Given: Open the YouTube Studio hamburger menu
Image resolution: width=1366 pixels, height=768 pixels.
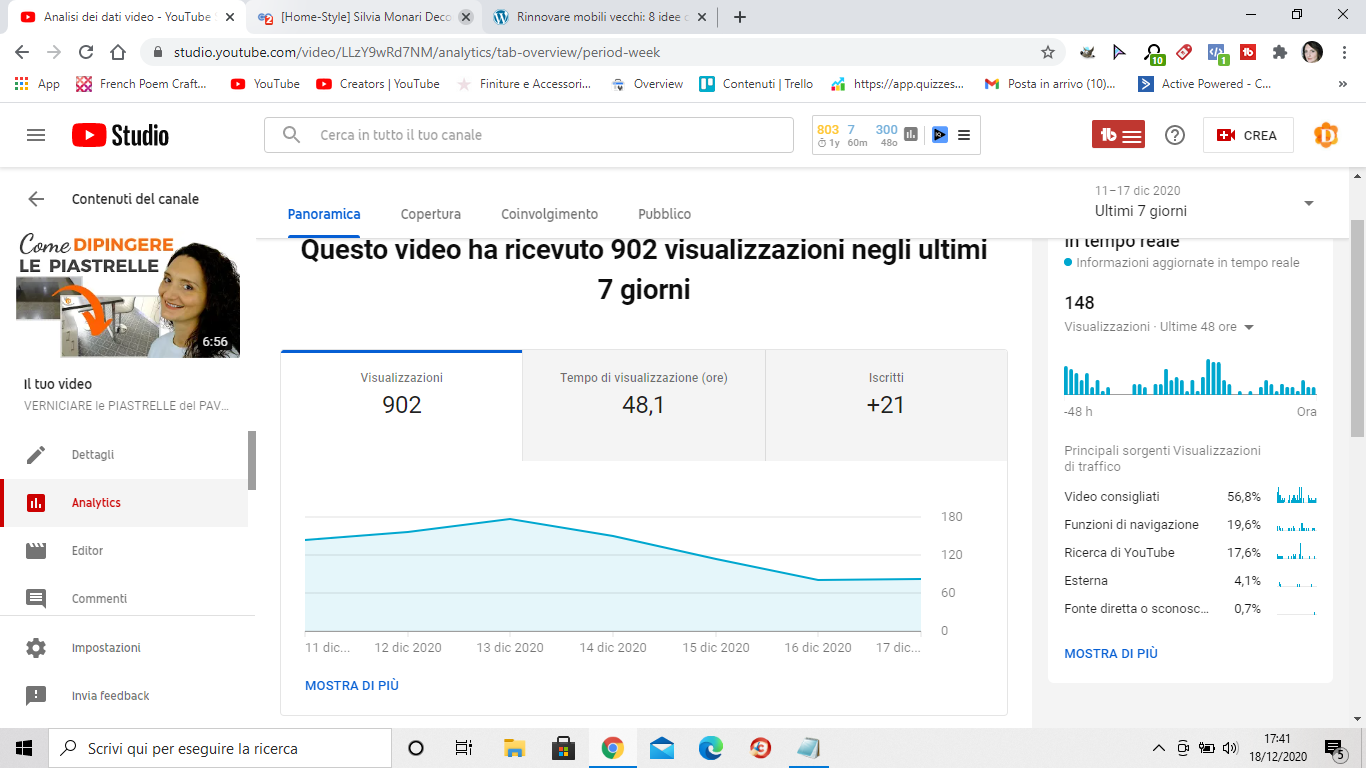Looking at the screenshot, I should (x=36, y=135).
